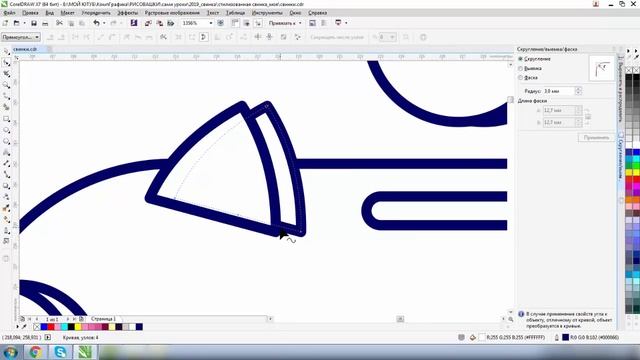The image size is (640, 360).
Task: Click the Применить button in the docker
Action: 596,138
